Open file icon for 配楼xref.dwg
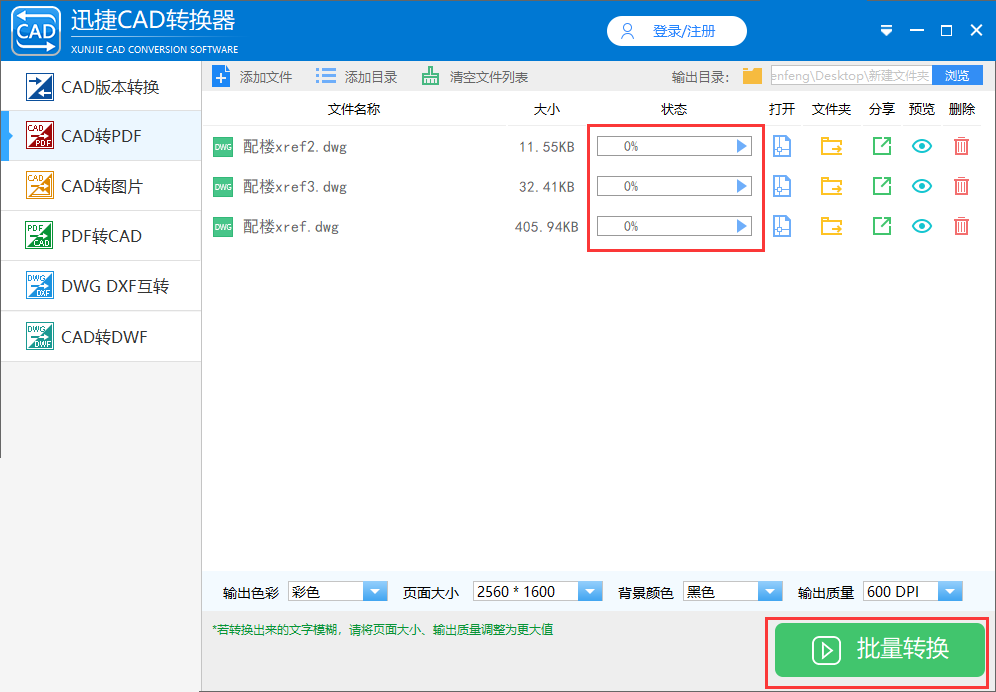Viewport: 996px width, 692px height. click(781, 226)
